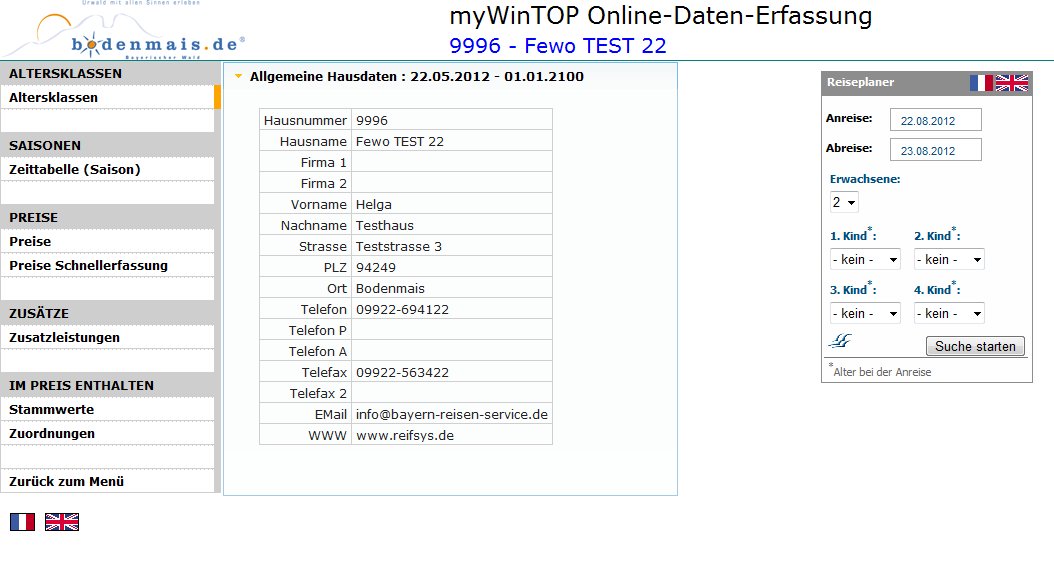Go to Zusatzleistungen
1054x563 pixels.
(x=108, y=337)
